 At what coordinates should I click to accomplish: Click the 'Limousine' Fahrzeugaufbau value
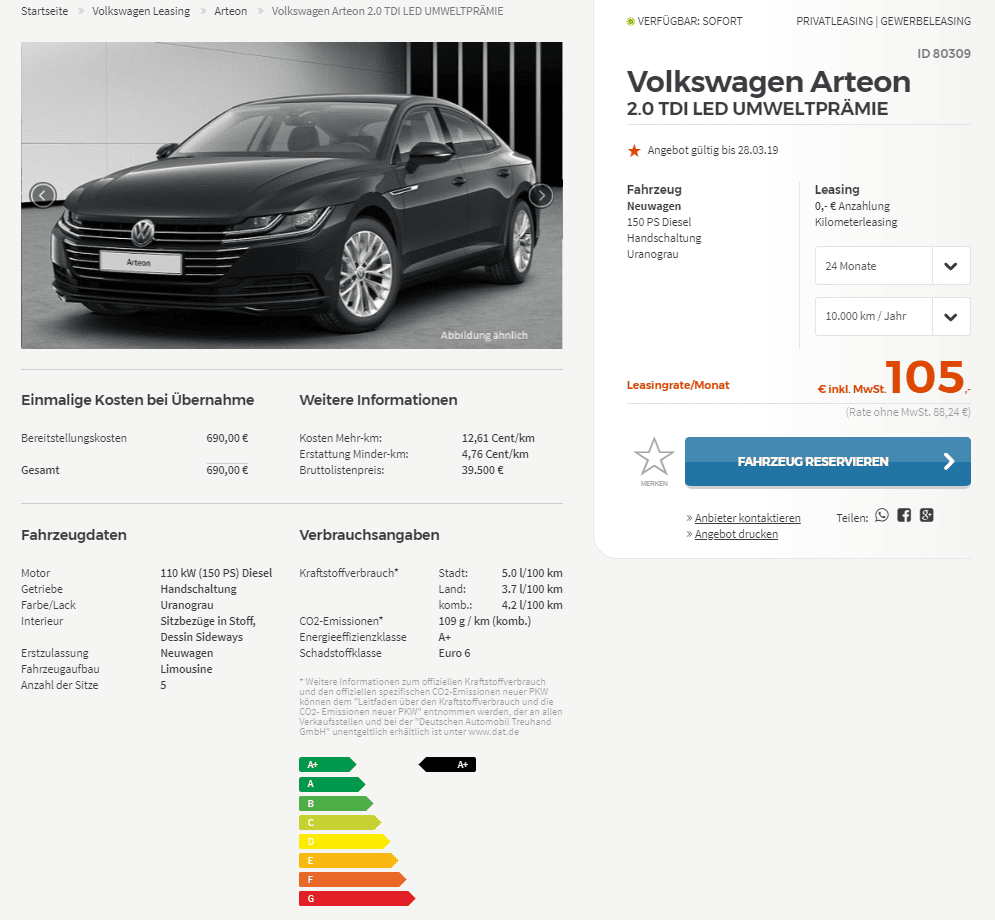point(187,669)
